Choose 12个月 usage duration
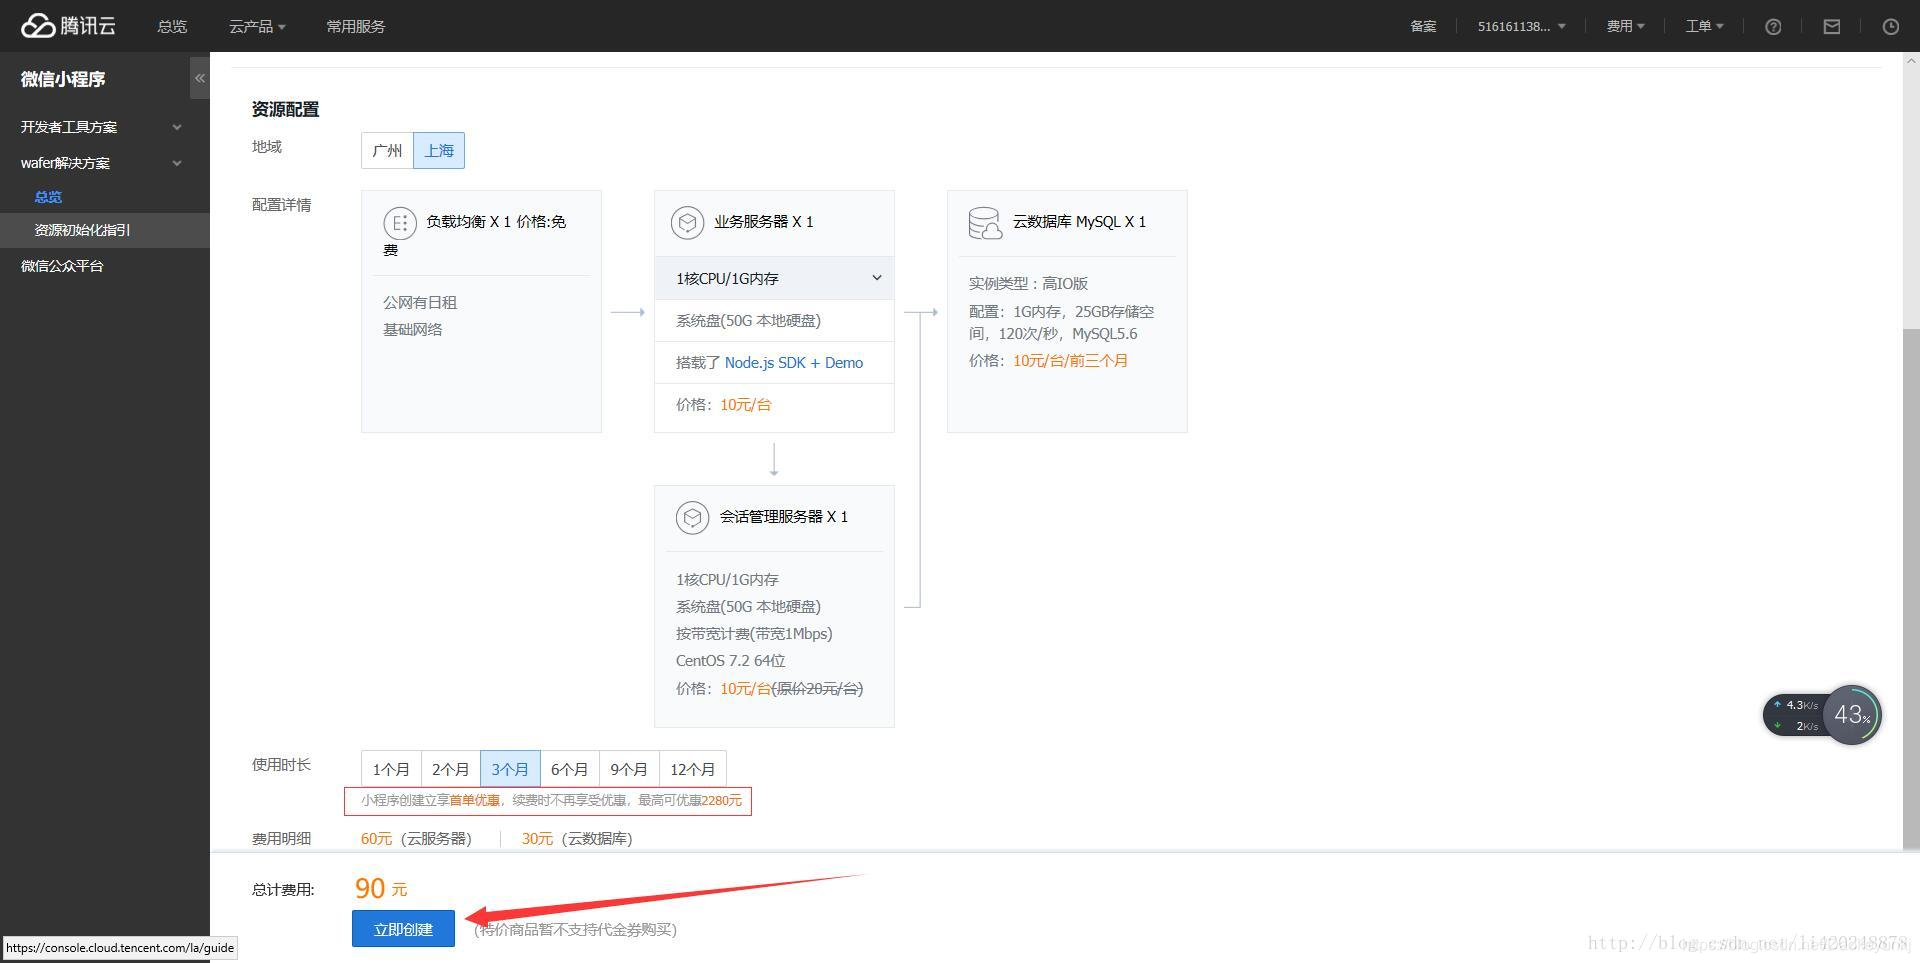The height and width of the screenshot is (963, 1920). pos(692,769)
